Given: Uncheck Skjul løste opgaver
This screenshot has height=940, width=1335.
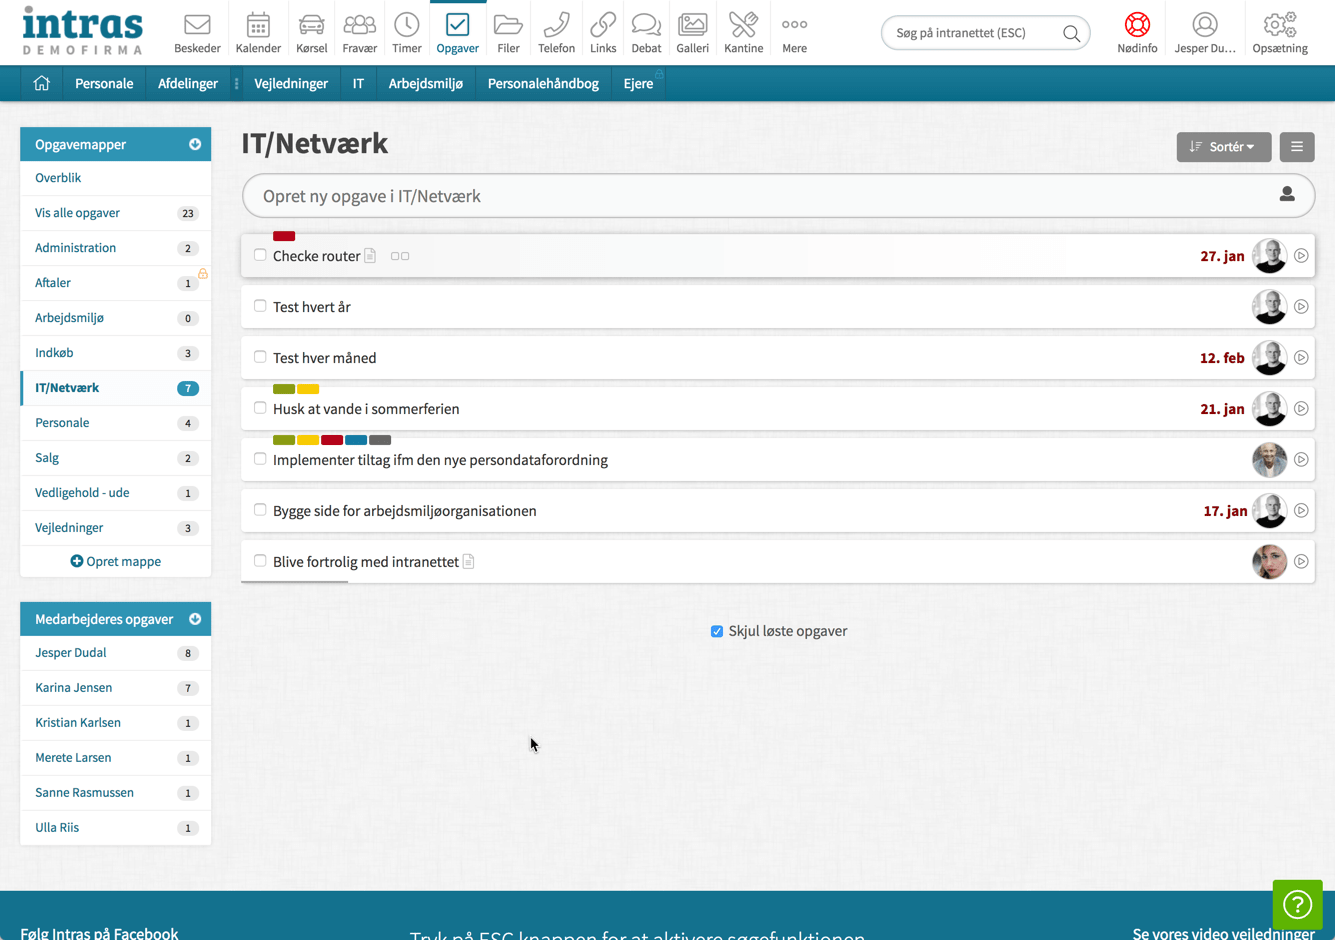Looking at the screenshot, I should coord(717,631).
